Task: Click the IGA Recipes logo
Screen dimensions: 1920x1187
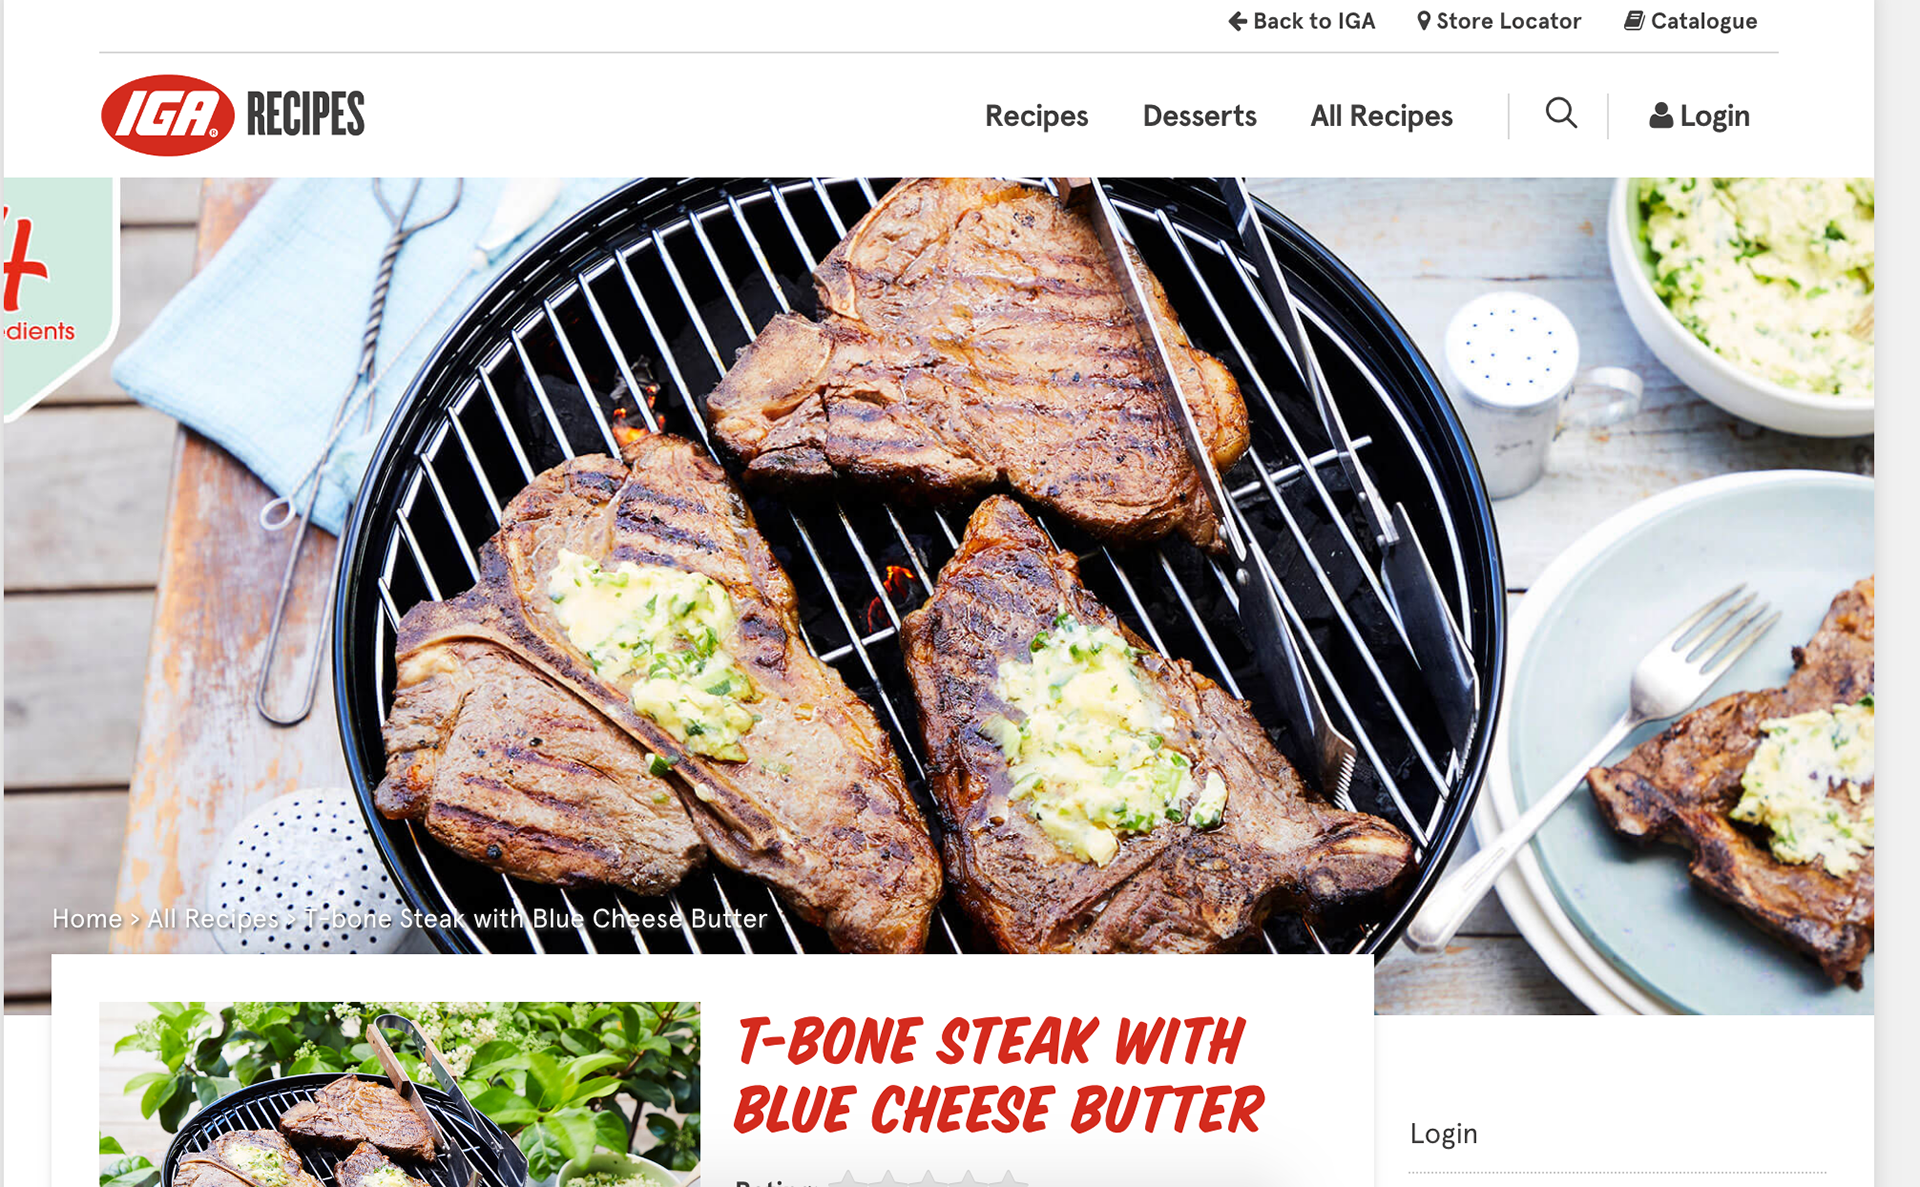Action: 233,115
